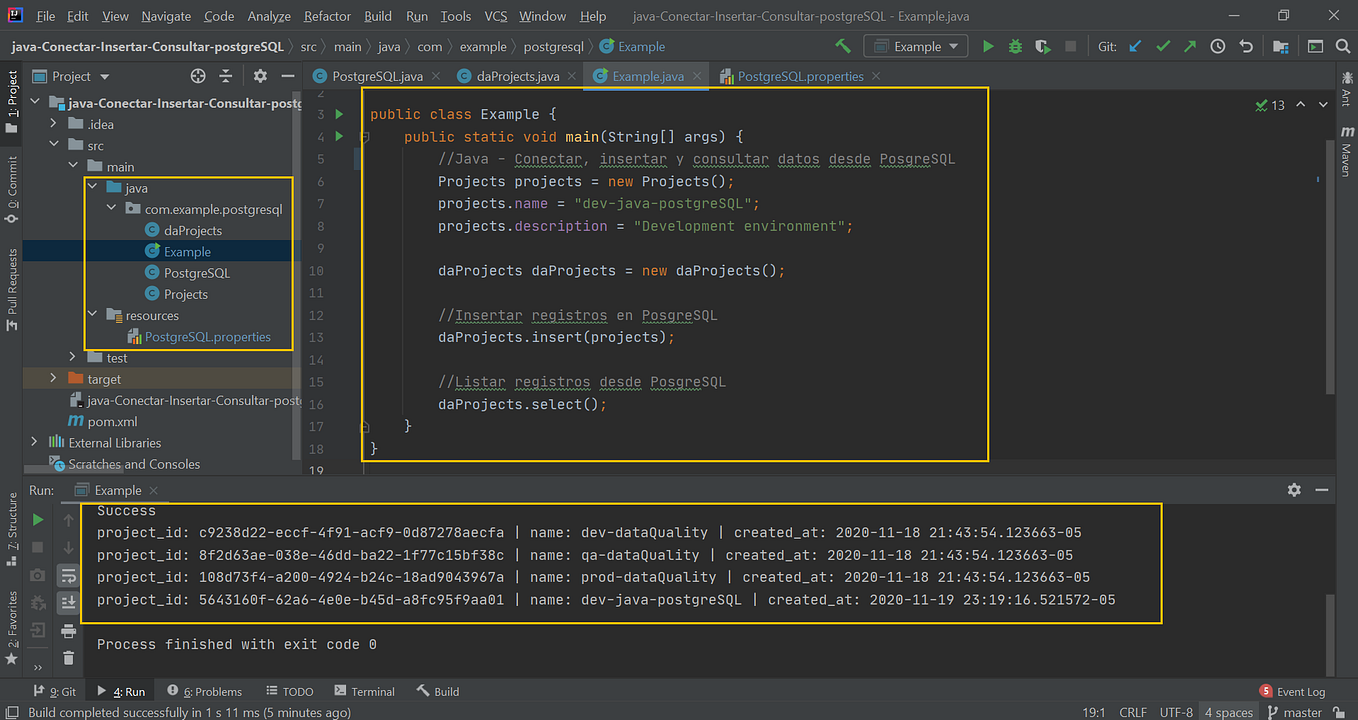This screenshot has width=1358, height=720.
Task: Click the master branch widget
Action: tap(1296, 711)
